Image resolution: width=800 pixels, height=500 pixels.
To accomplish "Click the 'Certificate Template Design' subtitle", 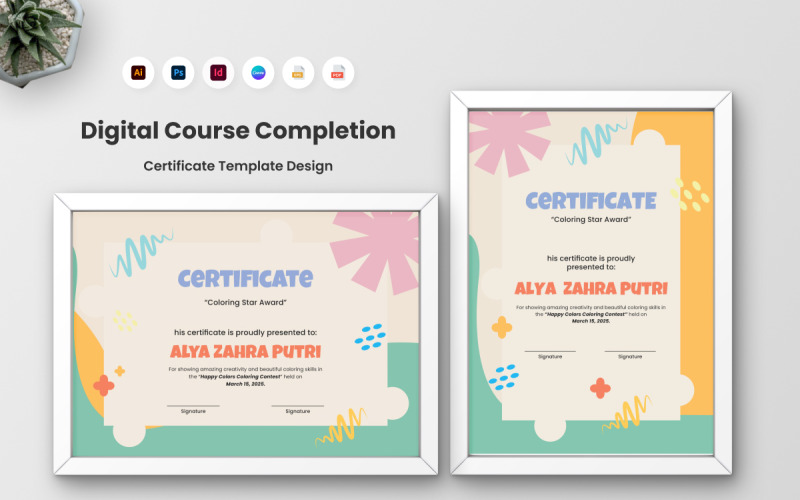I will (238, 166).
